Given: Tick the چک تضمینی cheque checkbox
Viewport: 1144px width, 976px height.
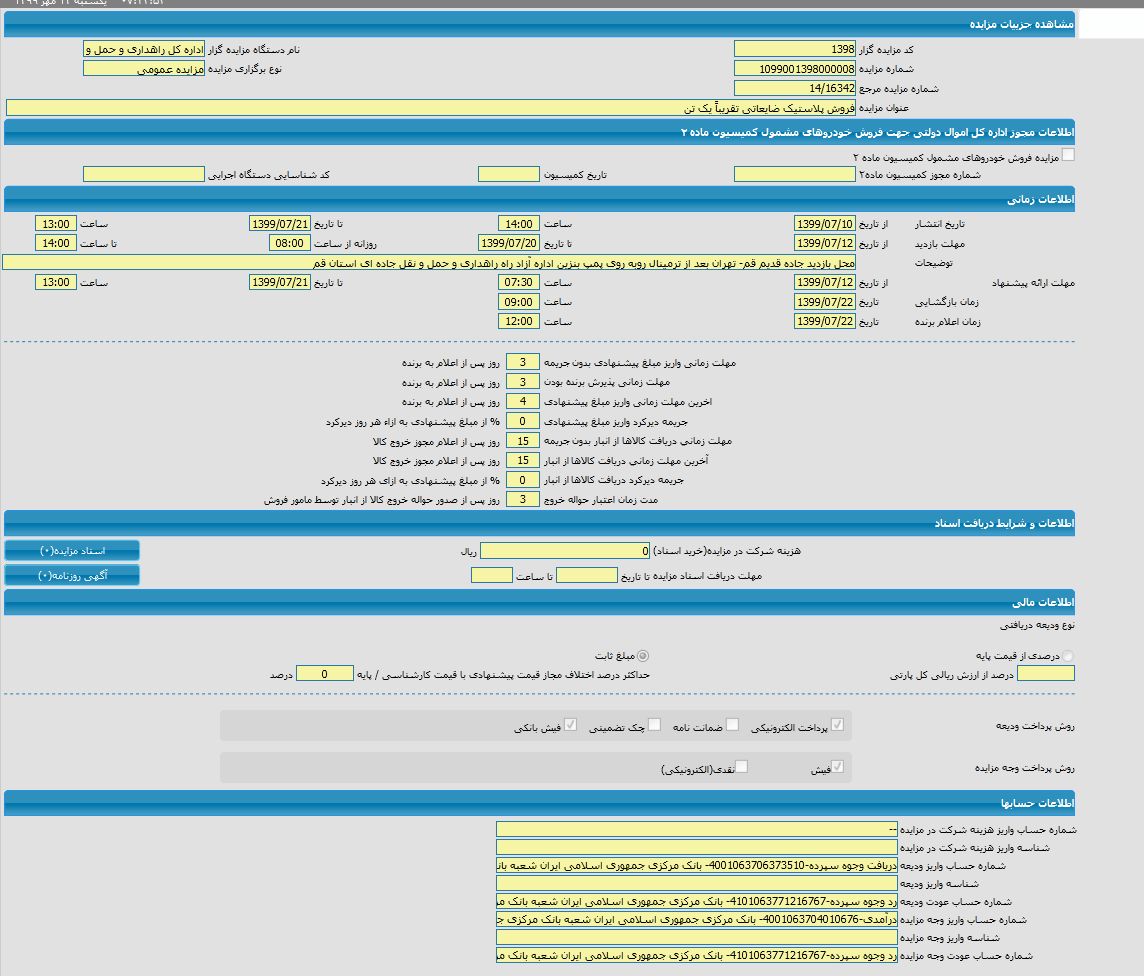Looking at the screenshot, I should (654, 725).
